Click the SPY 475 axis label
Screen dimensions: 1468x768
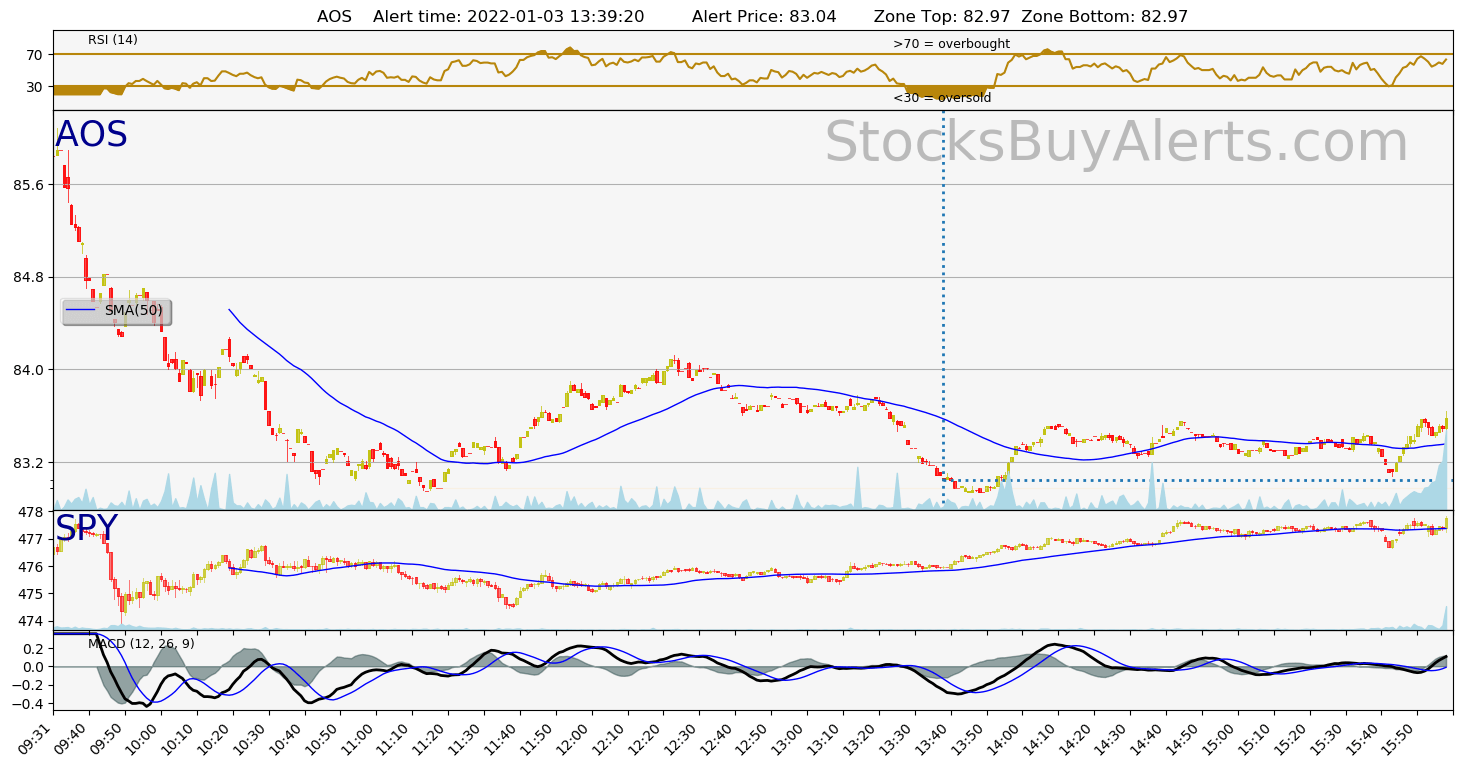coord(32,594)
